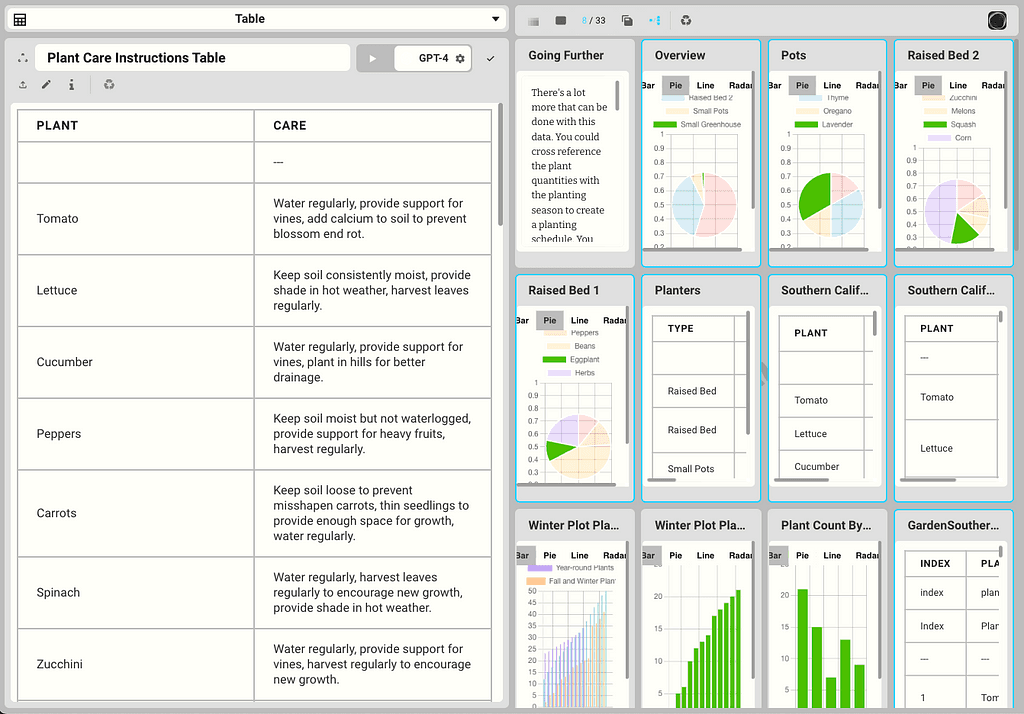
Task: Click the INDEX header in GardenSouther... card
Action: pyautogui.click(x=935, y=564)
